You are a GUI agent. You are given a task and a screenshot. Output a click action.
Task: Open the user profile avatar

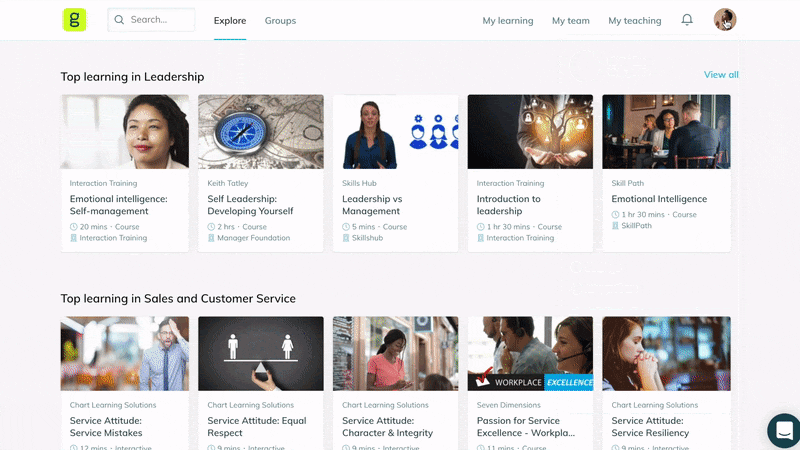(x=724, y=20)
